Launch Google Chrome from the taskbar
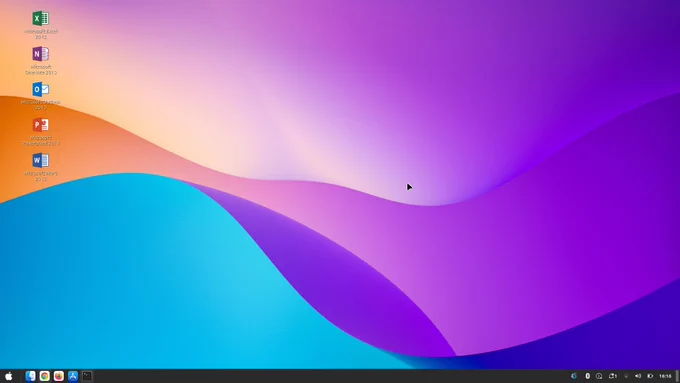 (45, 376)
